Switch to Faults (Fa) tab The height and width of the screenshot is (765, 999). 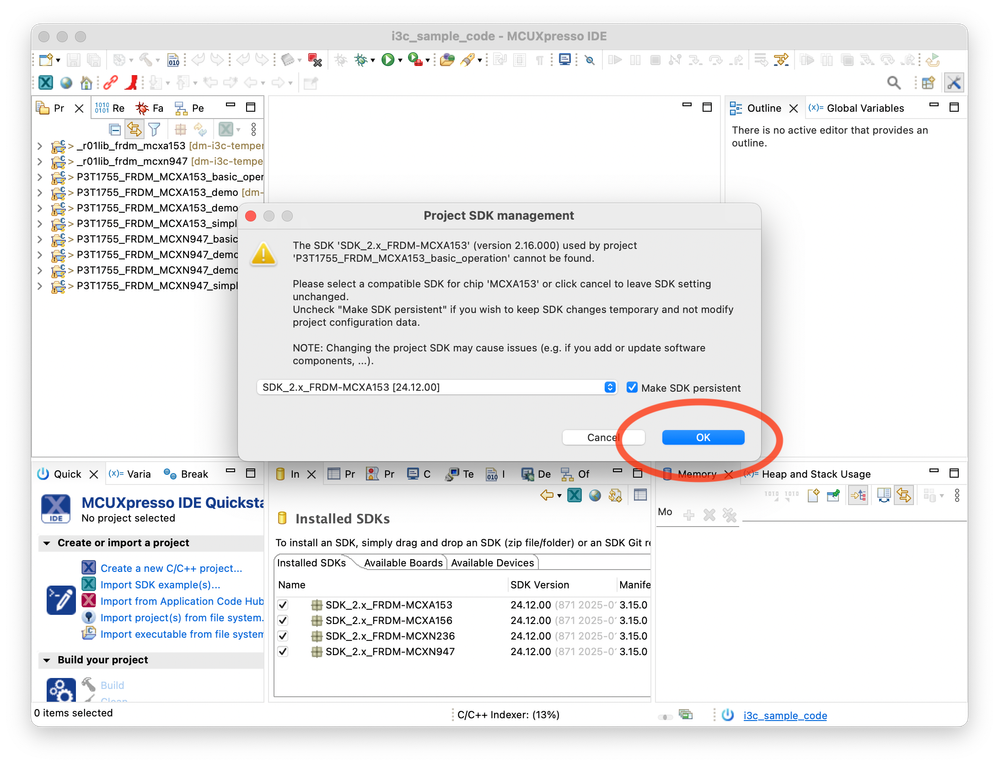[150, 108]
